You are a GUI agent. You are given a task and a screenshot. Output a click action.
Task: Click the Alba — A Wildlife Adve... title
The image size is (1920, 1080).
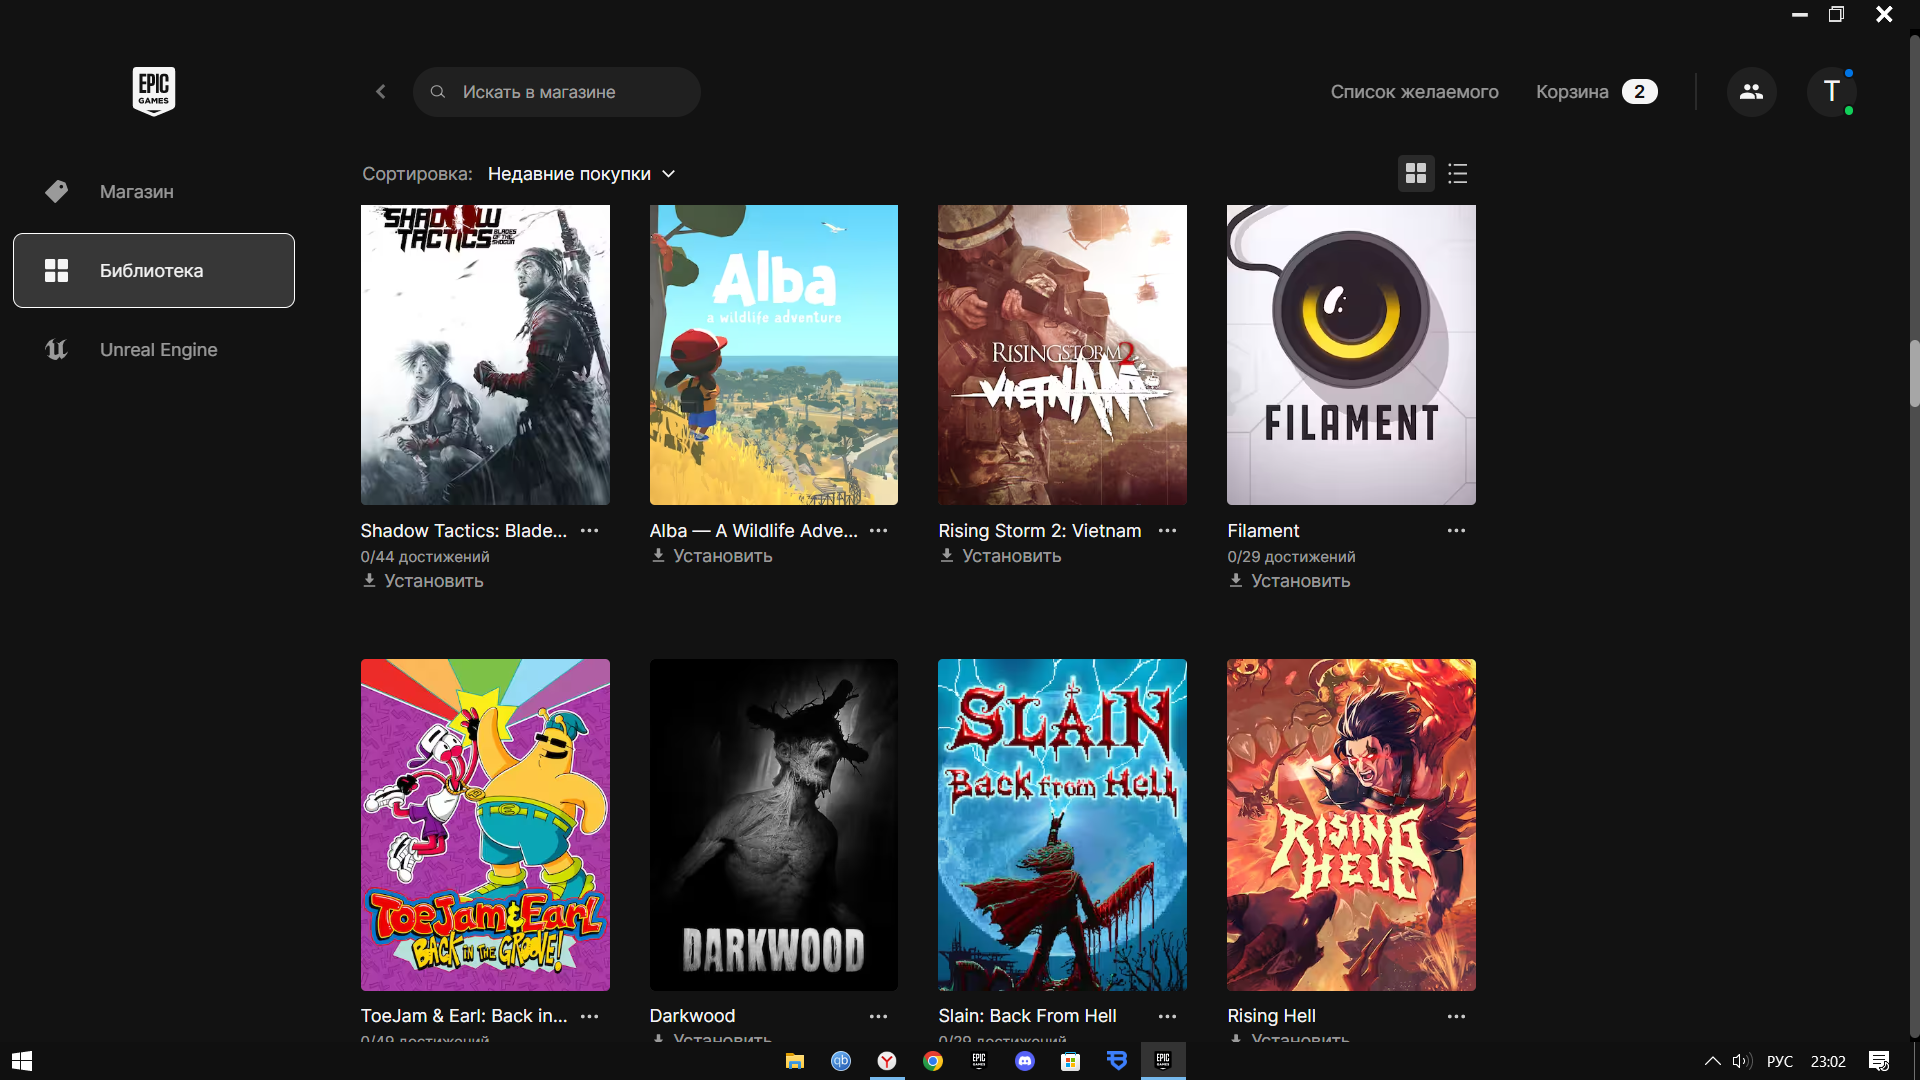(753, 531)
